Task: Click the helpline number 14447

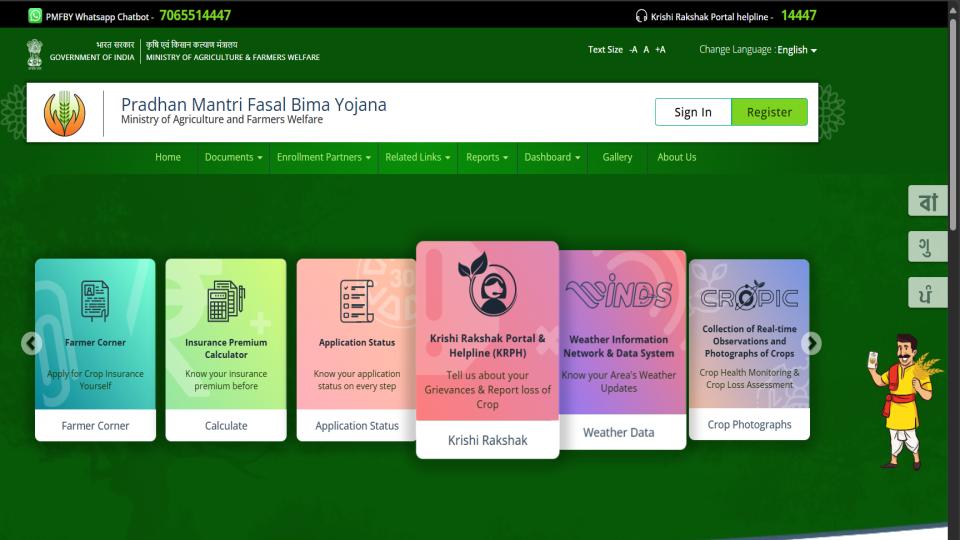Action: 798,15
